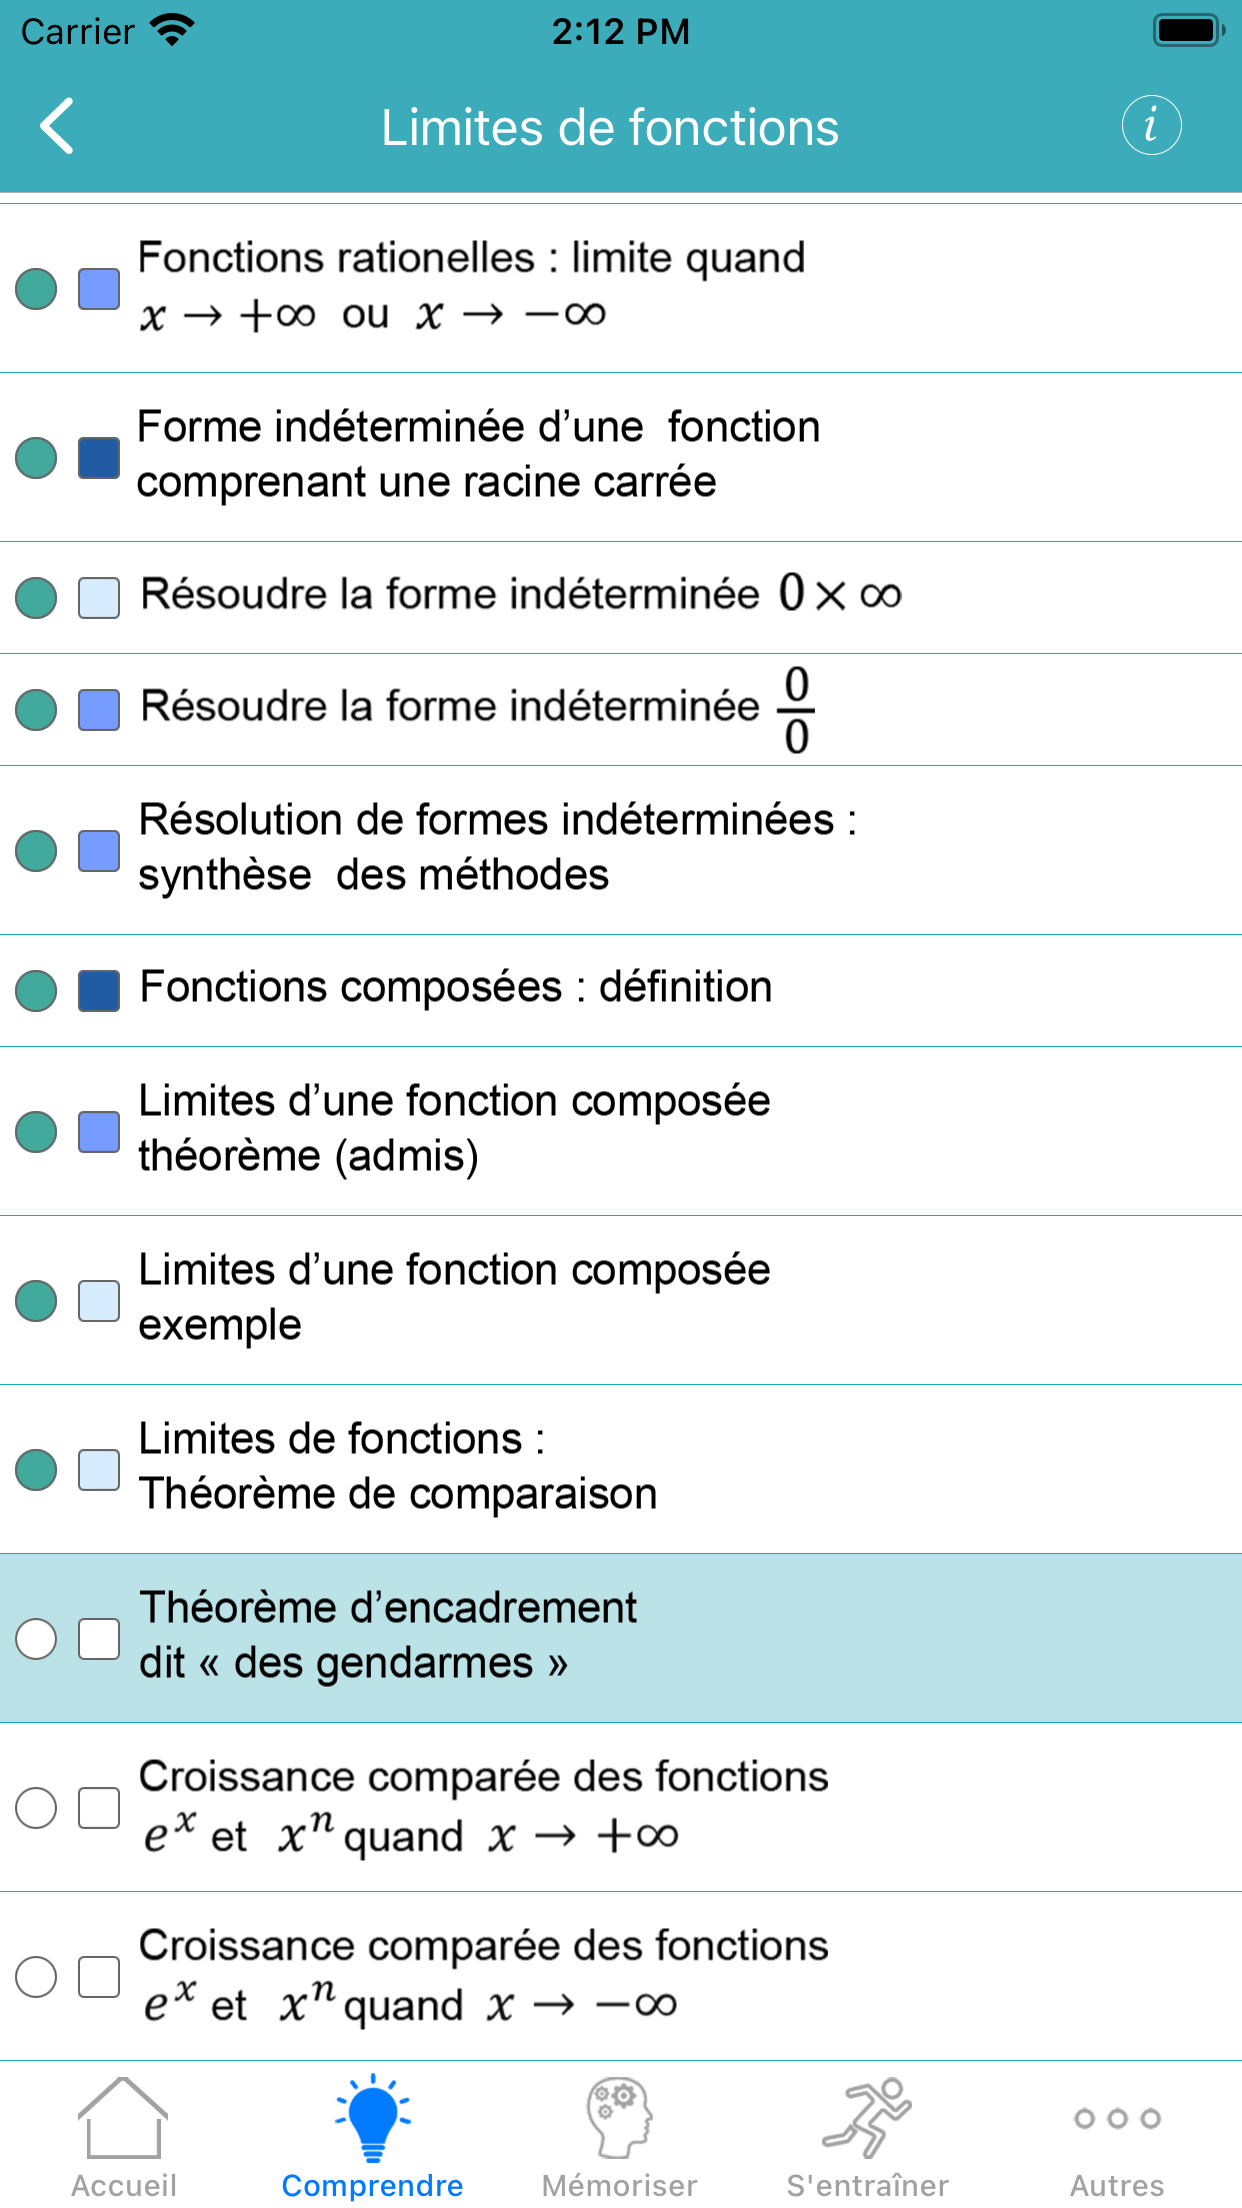Toggle the circle next to Théorème d'encadrement
Viewport: 1242px width, 2208px height.
[37, 1638]
